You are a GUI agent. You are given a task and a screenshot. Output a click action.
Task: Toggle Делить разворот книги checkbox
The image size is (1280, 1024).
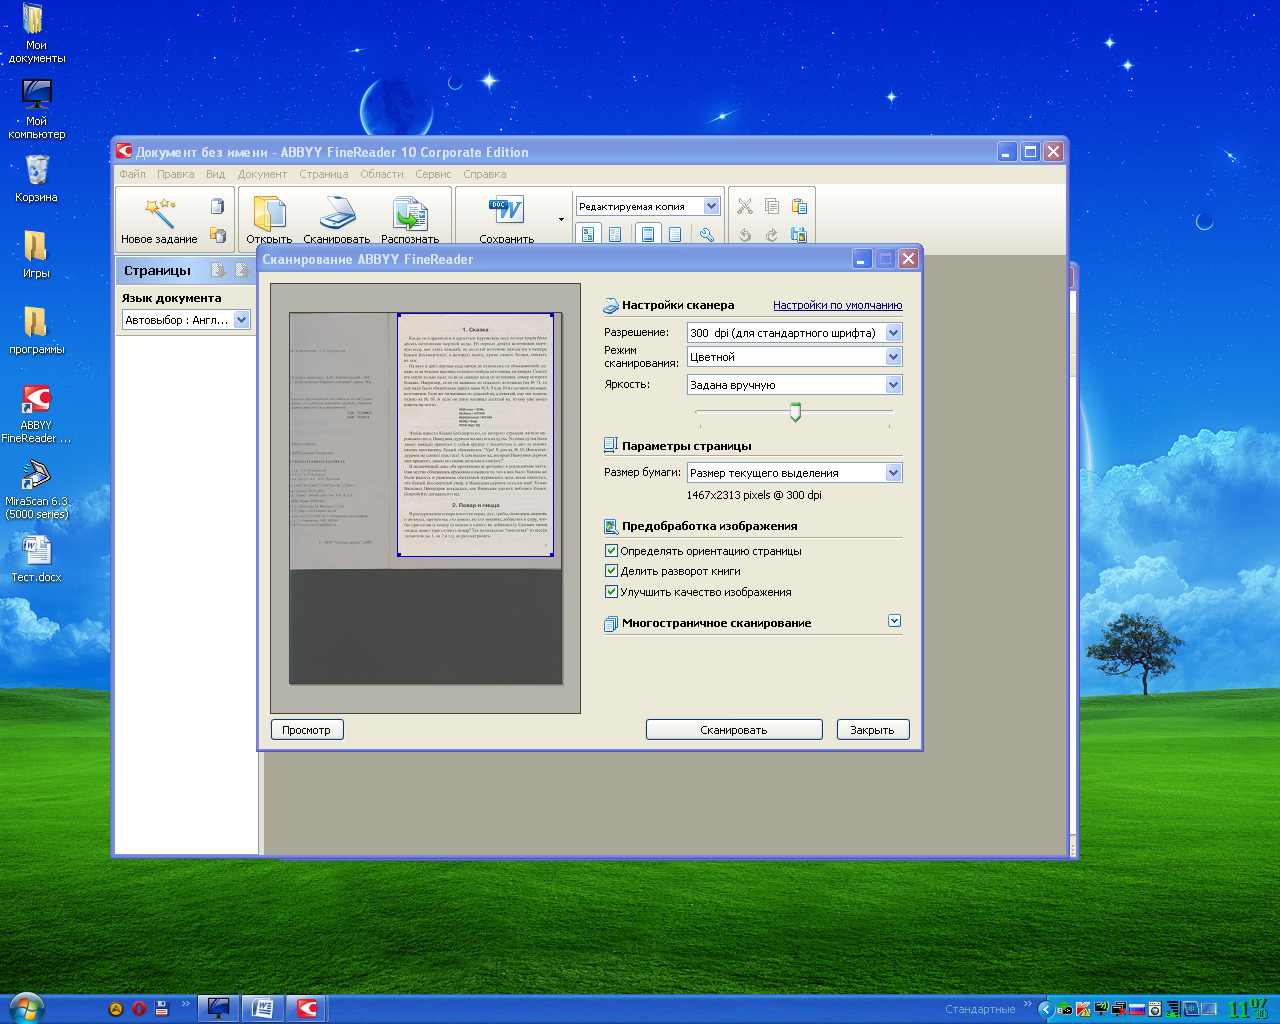(x=611, y=571)
